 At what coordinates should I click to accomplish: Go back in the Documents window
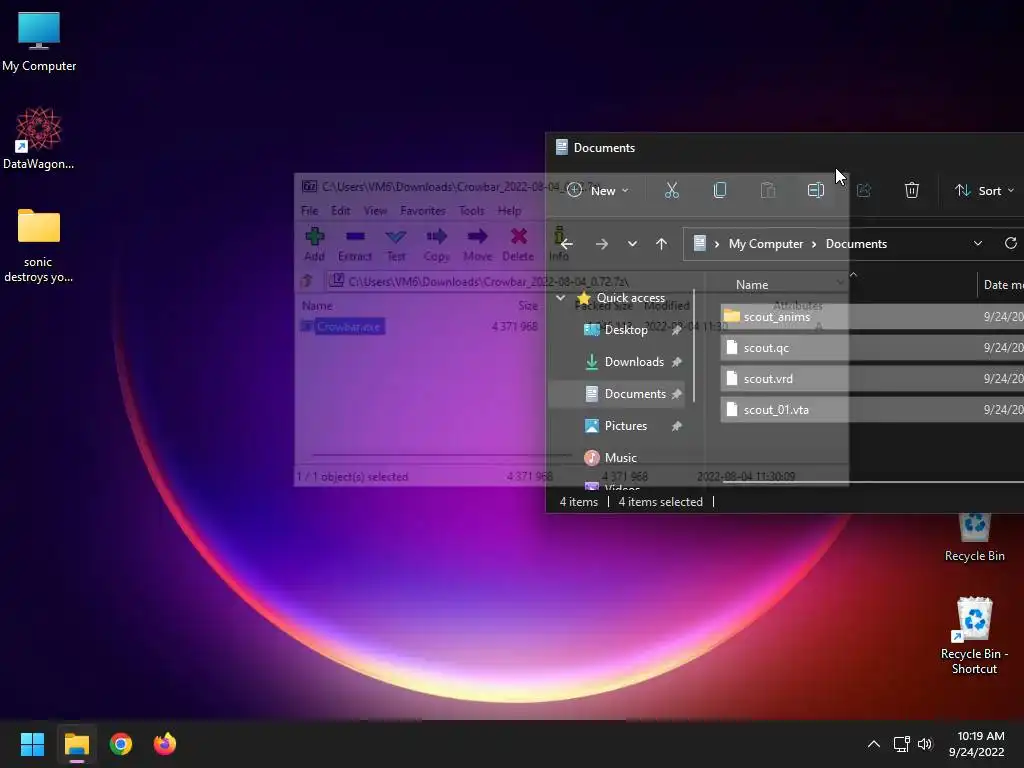(x=567, y=244)
